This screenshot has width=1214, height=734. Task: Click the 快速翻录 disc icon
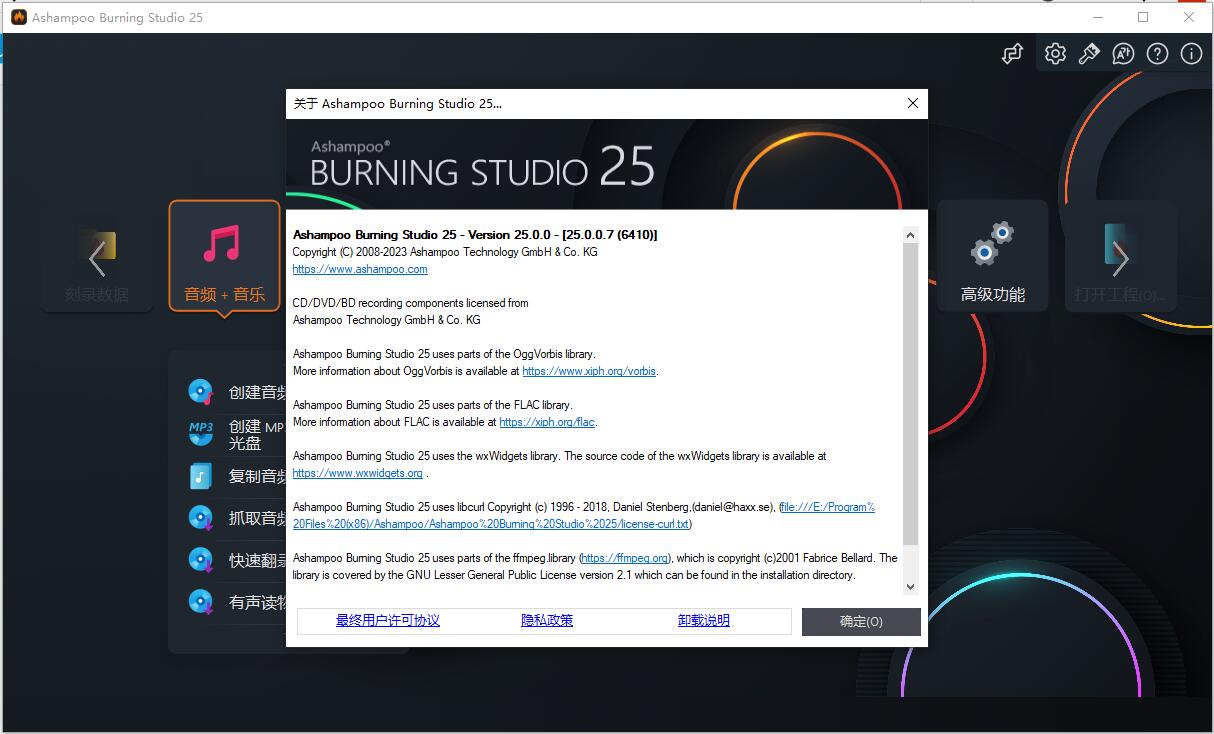pos(201,560)
